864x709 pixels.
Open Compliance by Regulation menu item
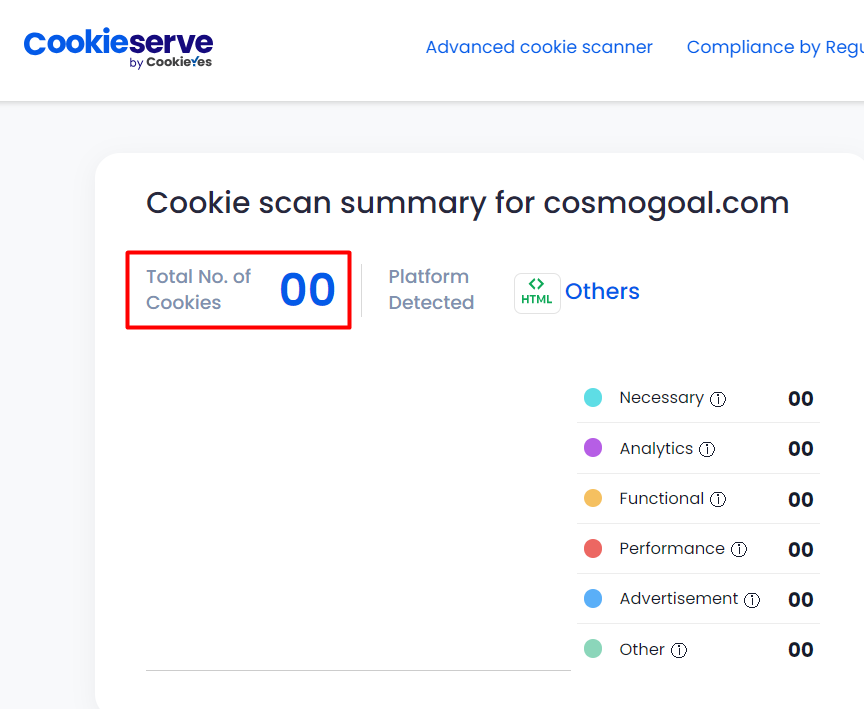[775, 47]
